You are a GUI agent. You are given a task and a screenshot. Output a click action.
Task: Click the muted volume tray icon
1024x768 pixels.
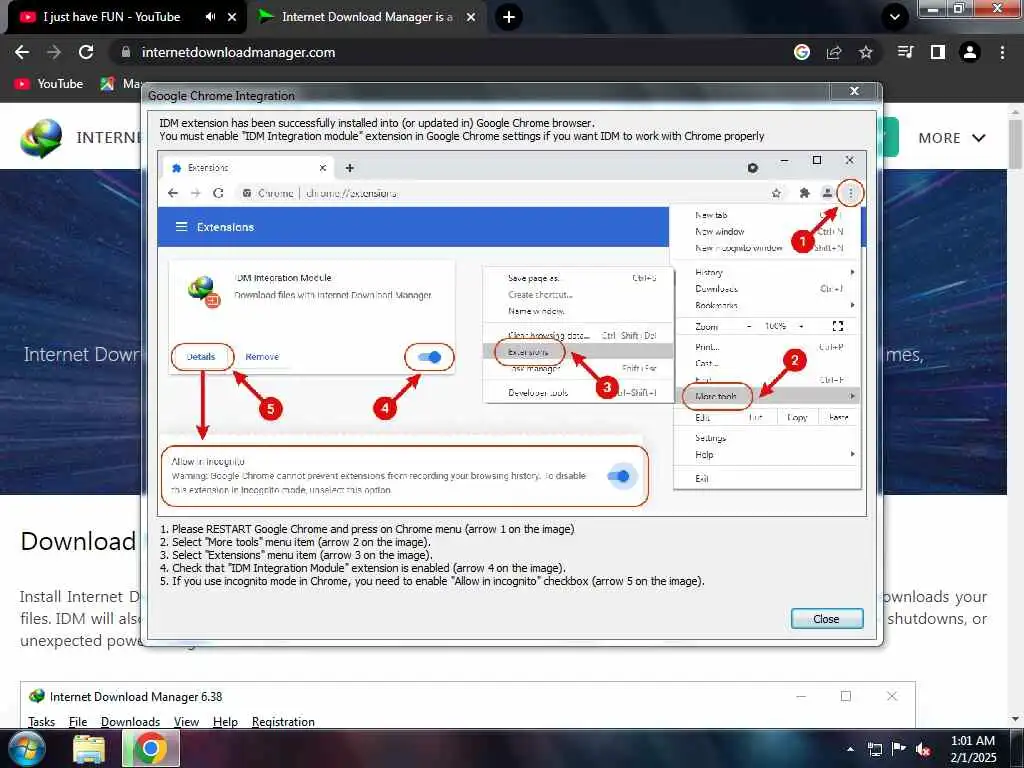[x=923, y=750]
